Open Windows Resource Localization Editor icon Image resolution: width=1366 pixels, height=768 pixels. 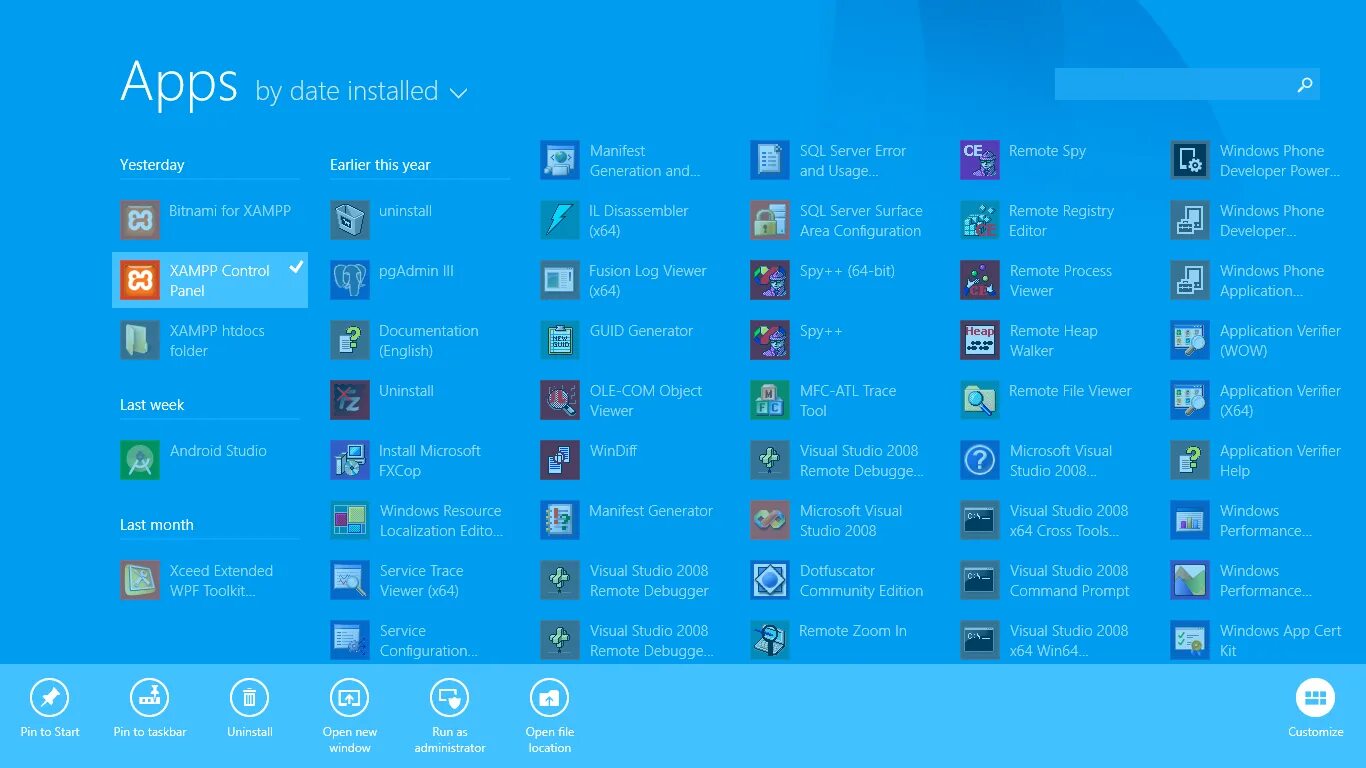tap(350, 520)
